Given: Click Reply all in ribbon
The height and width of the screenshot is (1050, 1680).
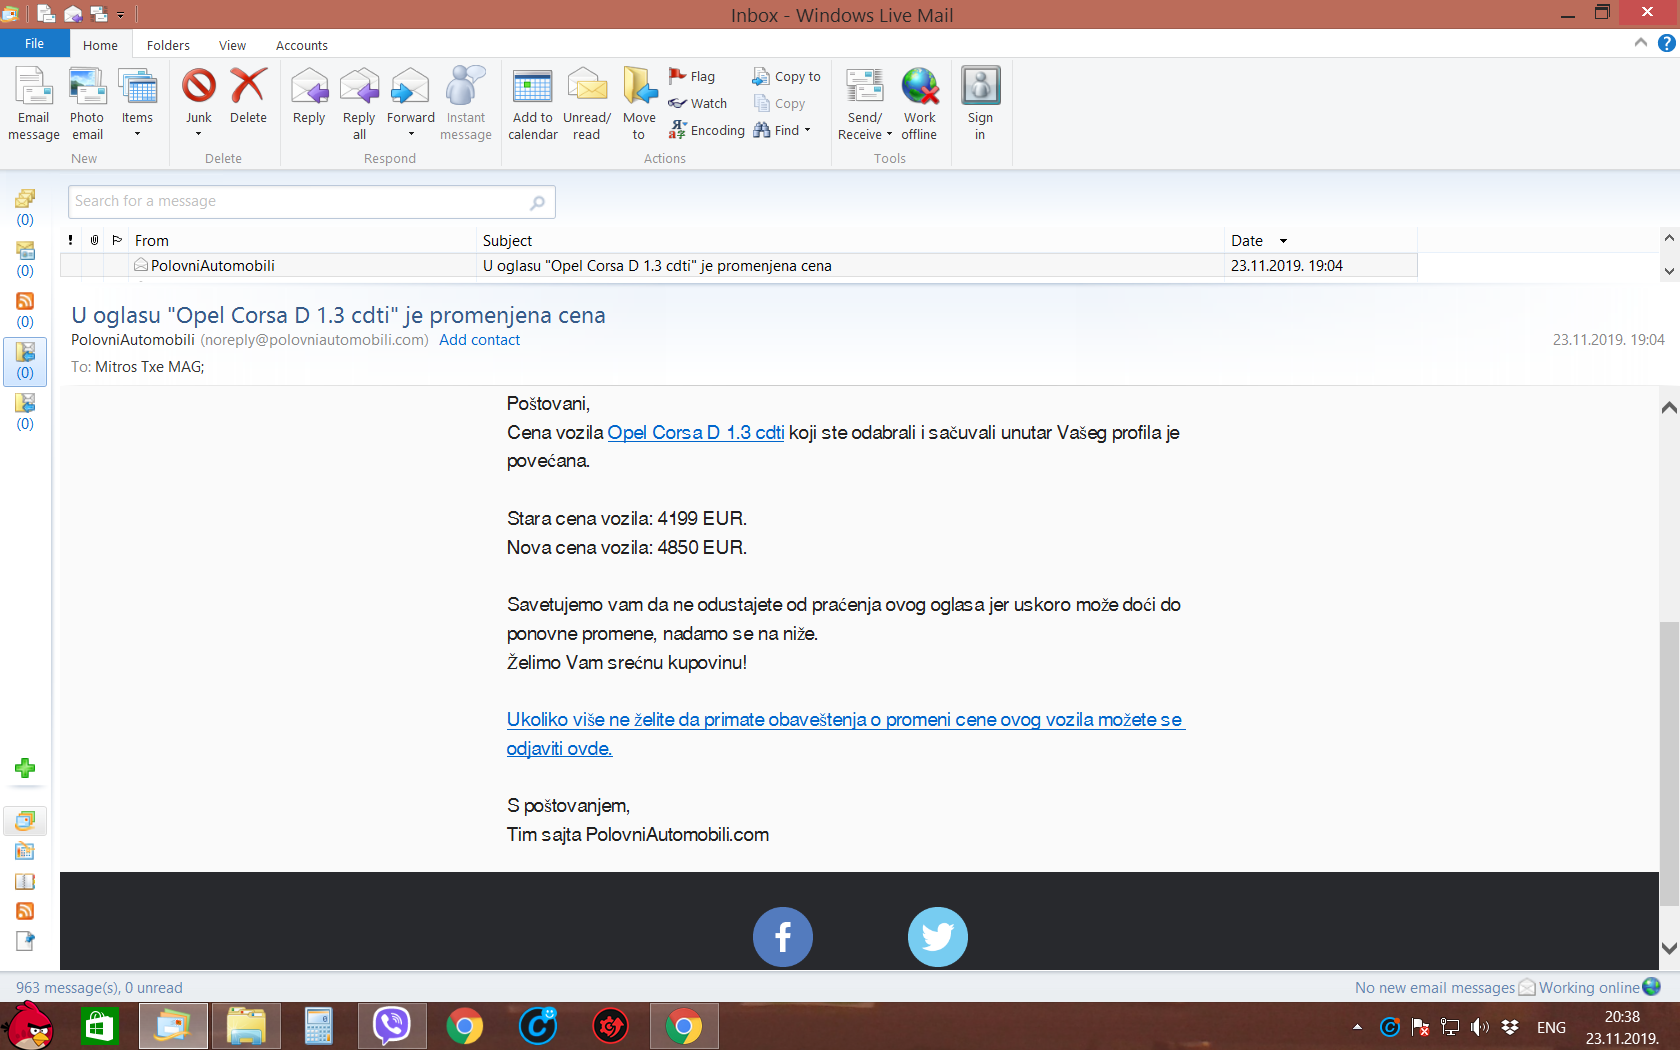Looking at the screenshot, I should coord(359,104).
